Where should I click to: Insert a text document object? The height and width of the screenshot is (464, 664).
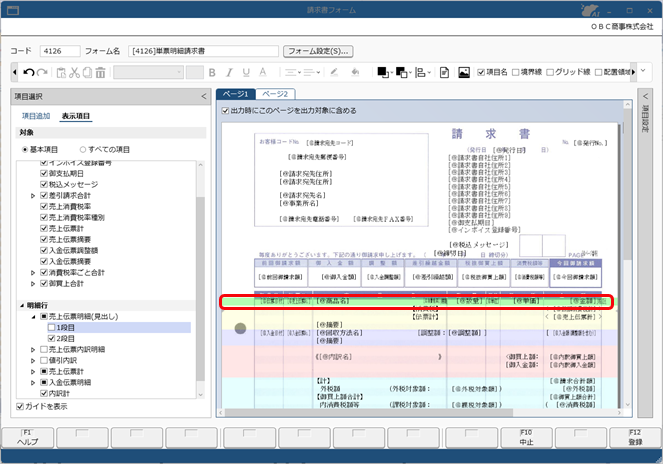coord(444,72)
